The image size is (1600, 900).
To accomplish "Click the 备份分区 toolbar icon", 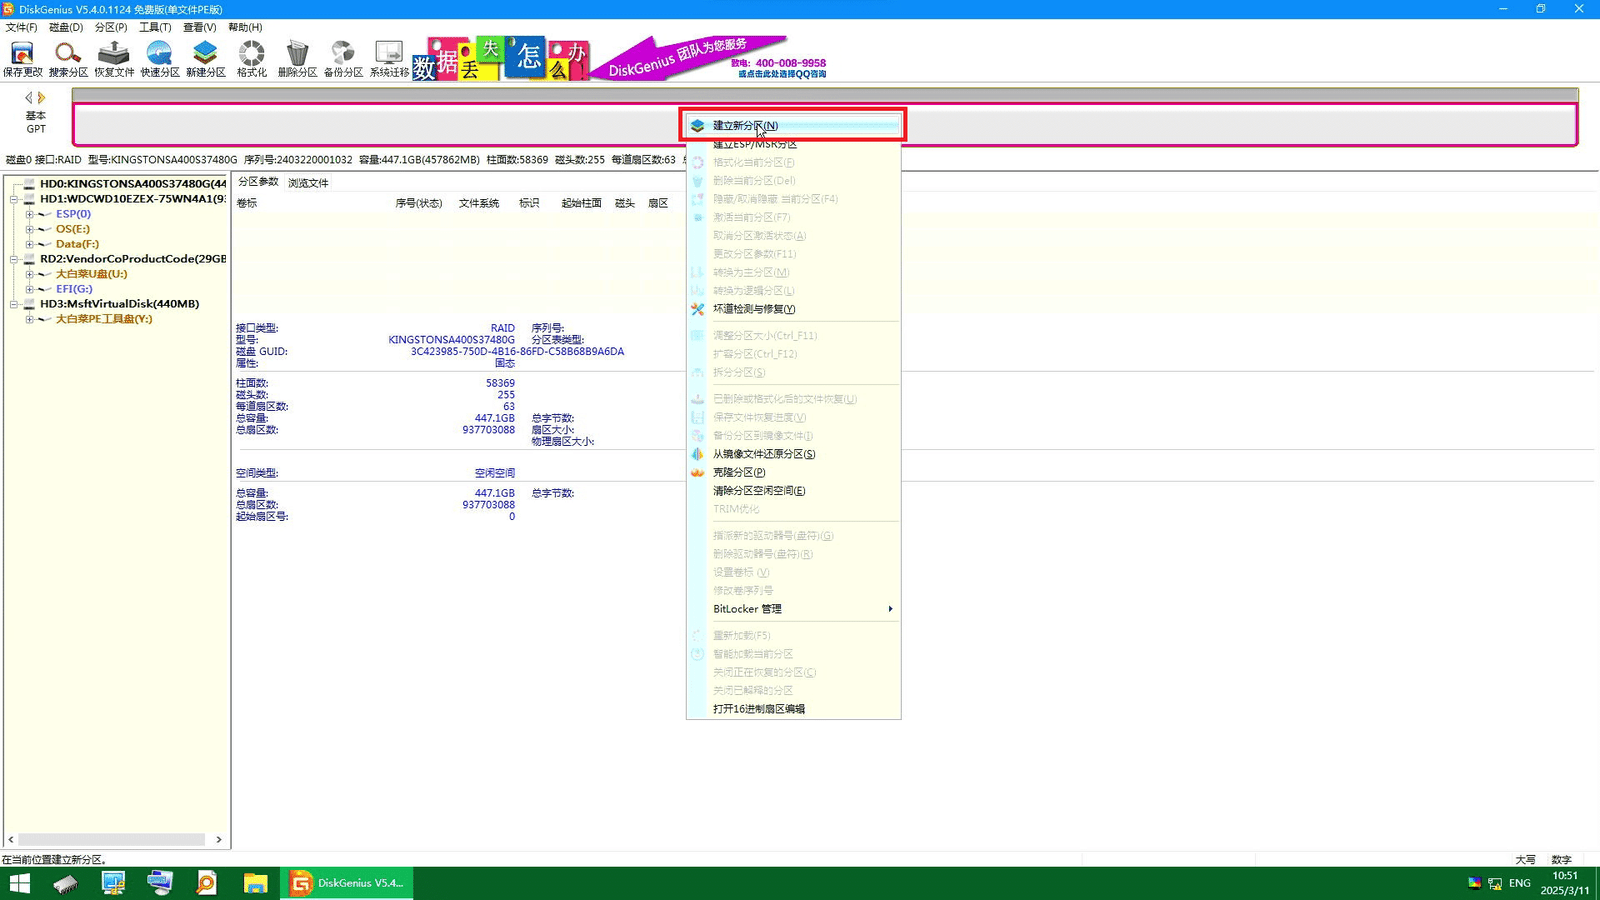I will (343, 59).
